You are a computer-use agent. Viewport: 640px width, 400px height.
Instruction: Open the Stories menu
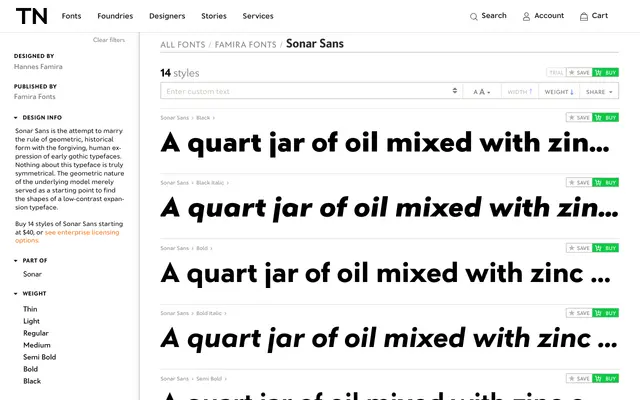click(x=214, y=16)
